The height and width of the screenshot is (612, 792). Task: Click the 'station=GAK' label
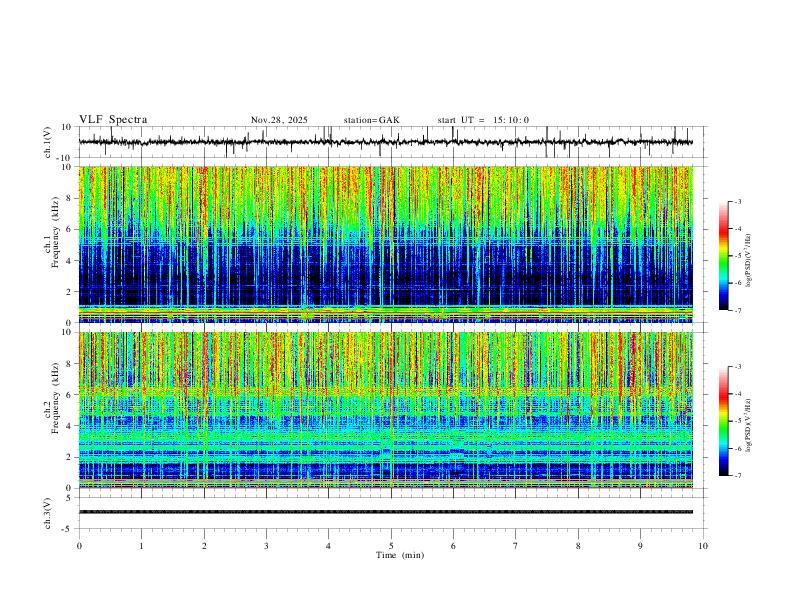tap(371, 120)
